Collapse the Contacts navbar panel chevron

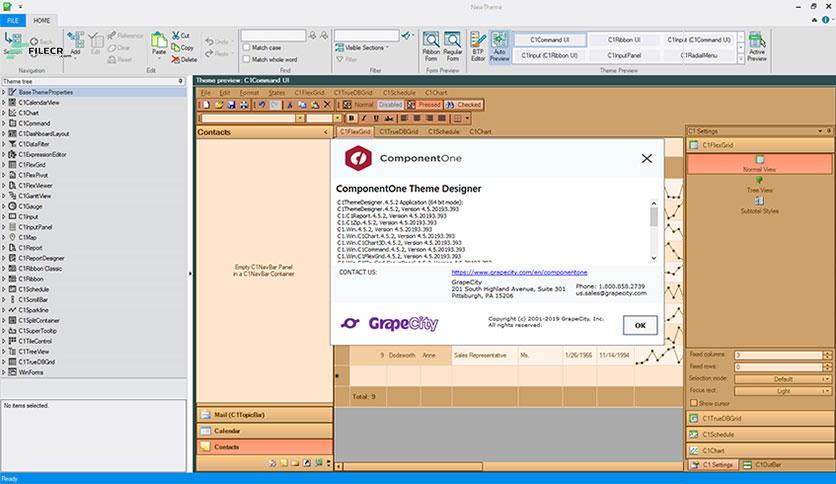pyautogui.click(x=326, y=132)
